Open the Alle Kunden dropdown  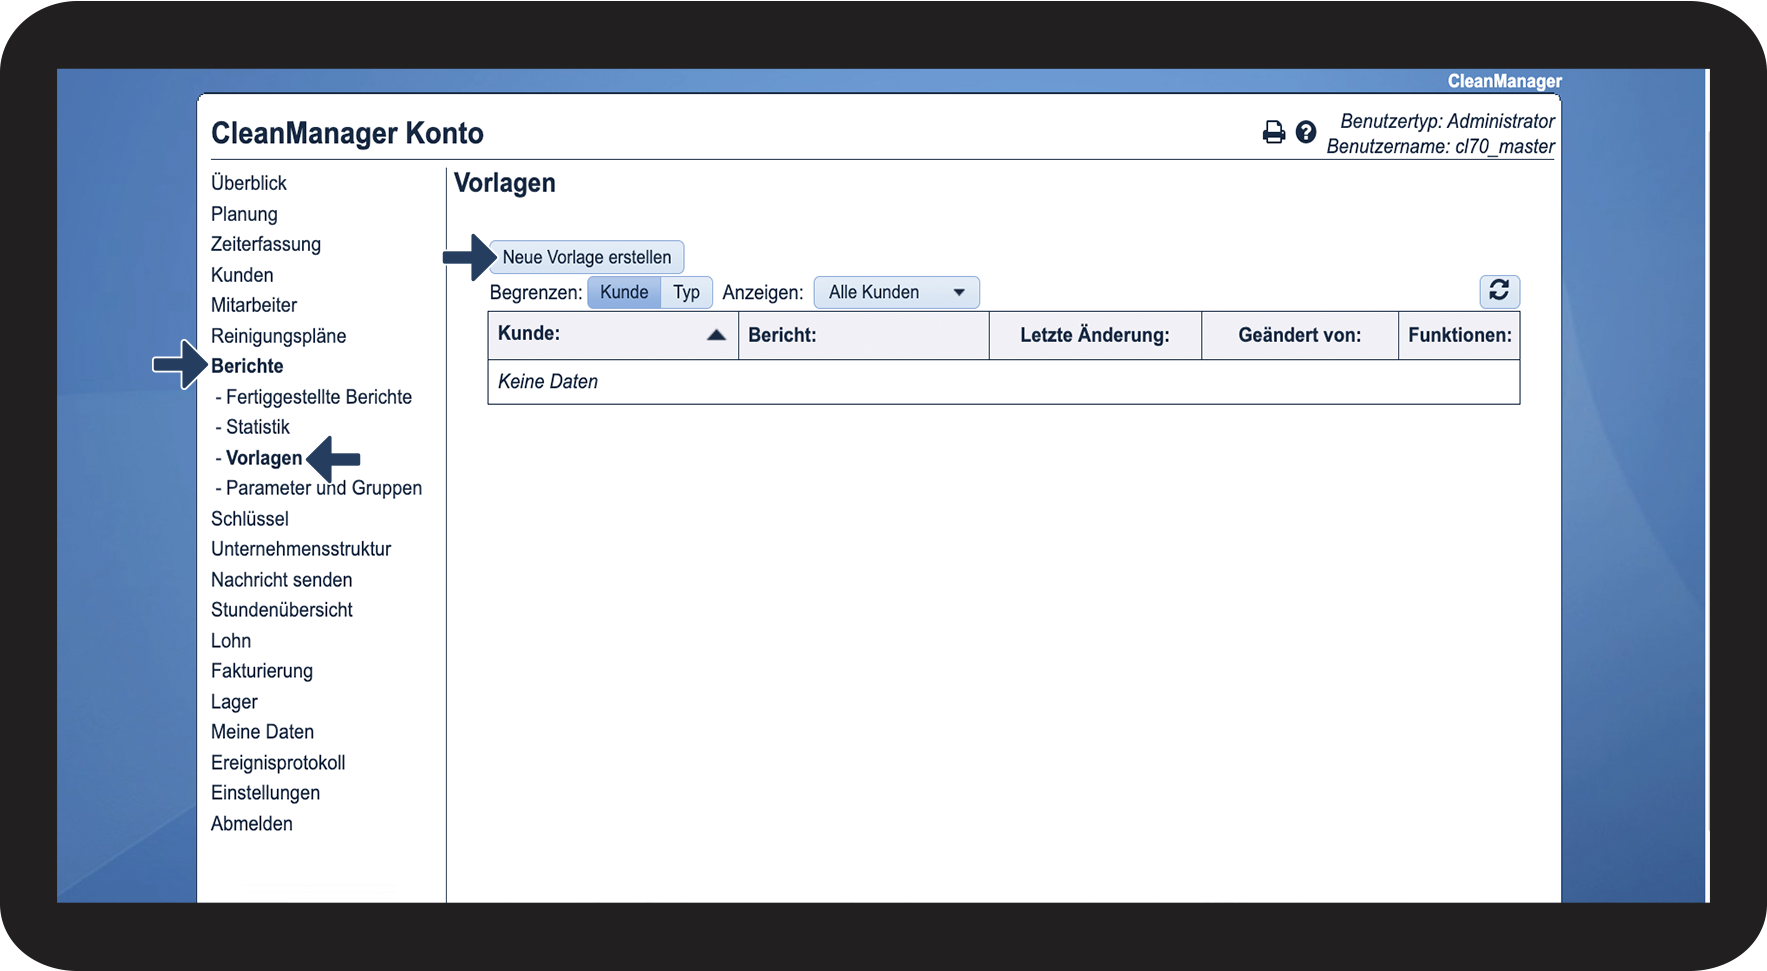tap(896, 292)
